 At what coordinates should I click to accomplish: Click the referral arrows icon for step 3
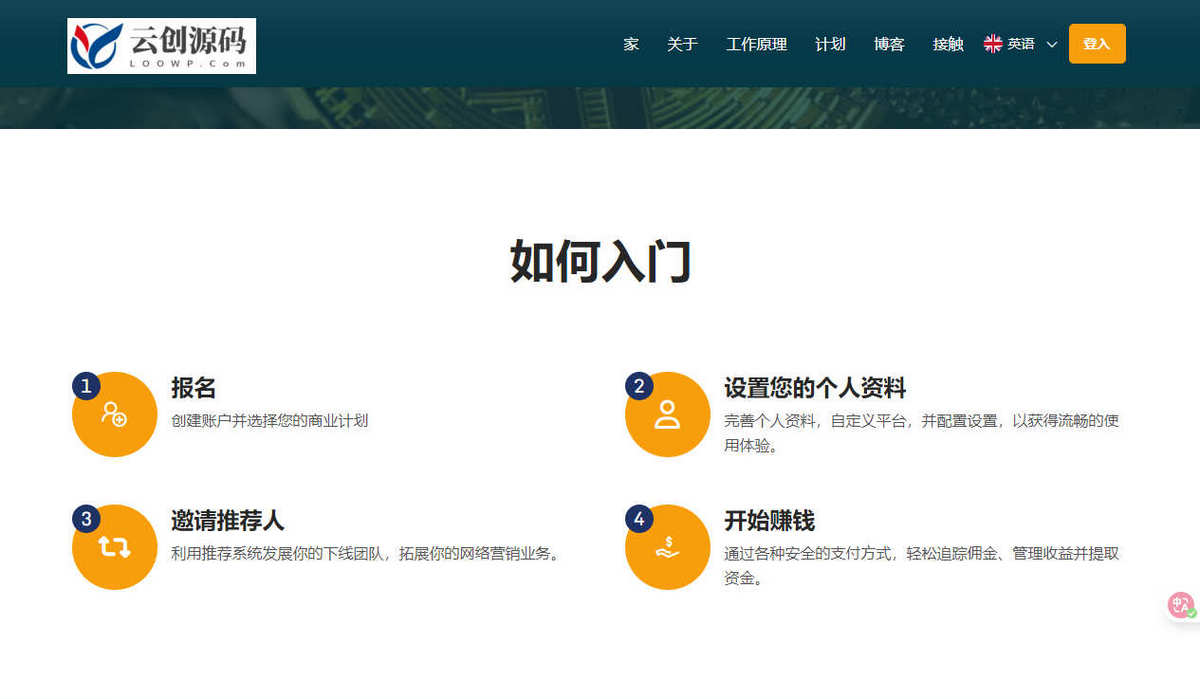[x=114, y=547]
